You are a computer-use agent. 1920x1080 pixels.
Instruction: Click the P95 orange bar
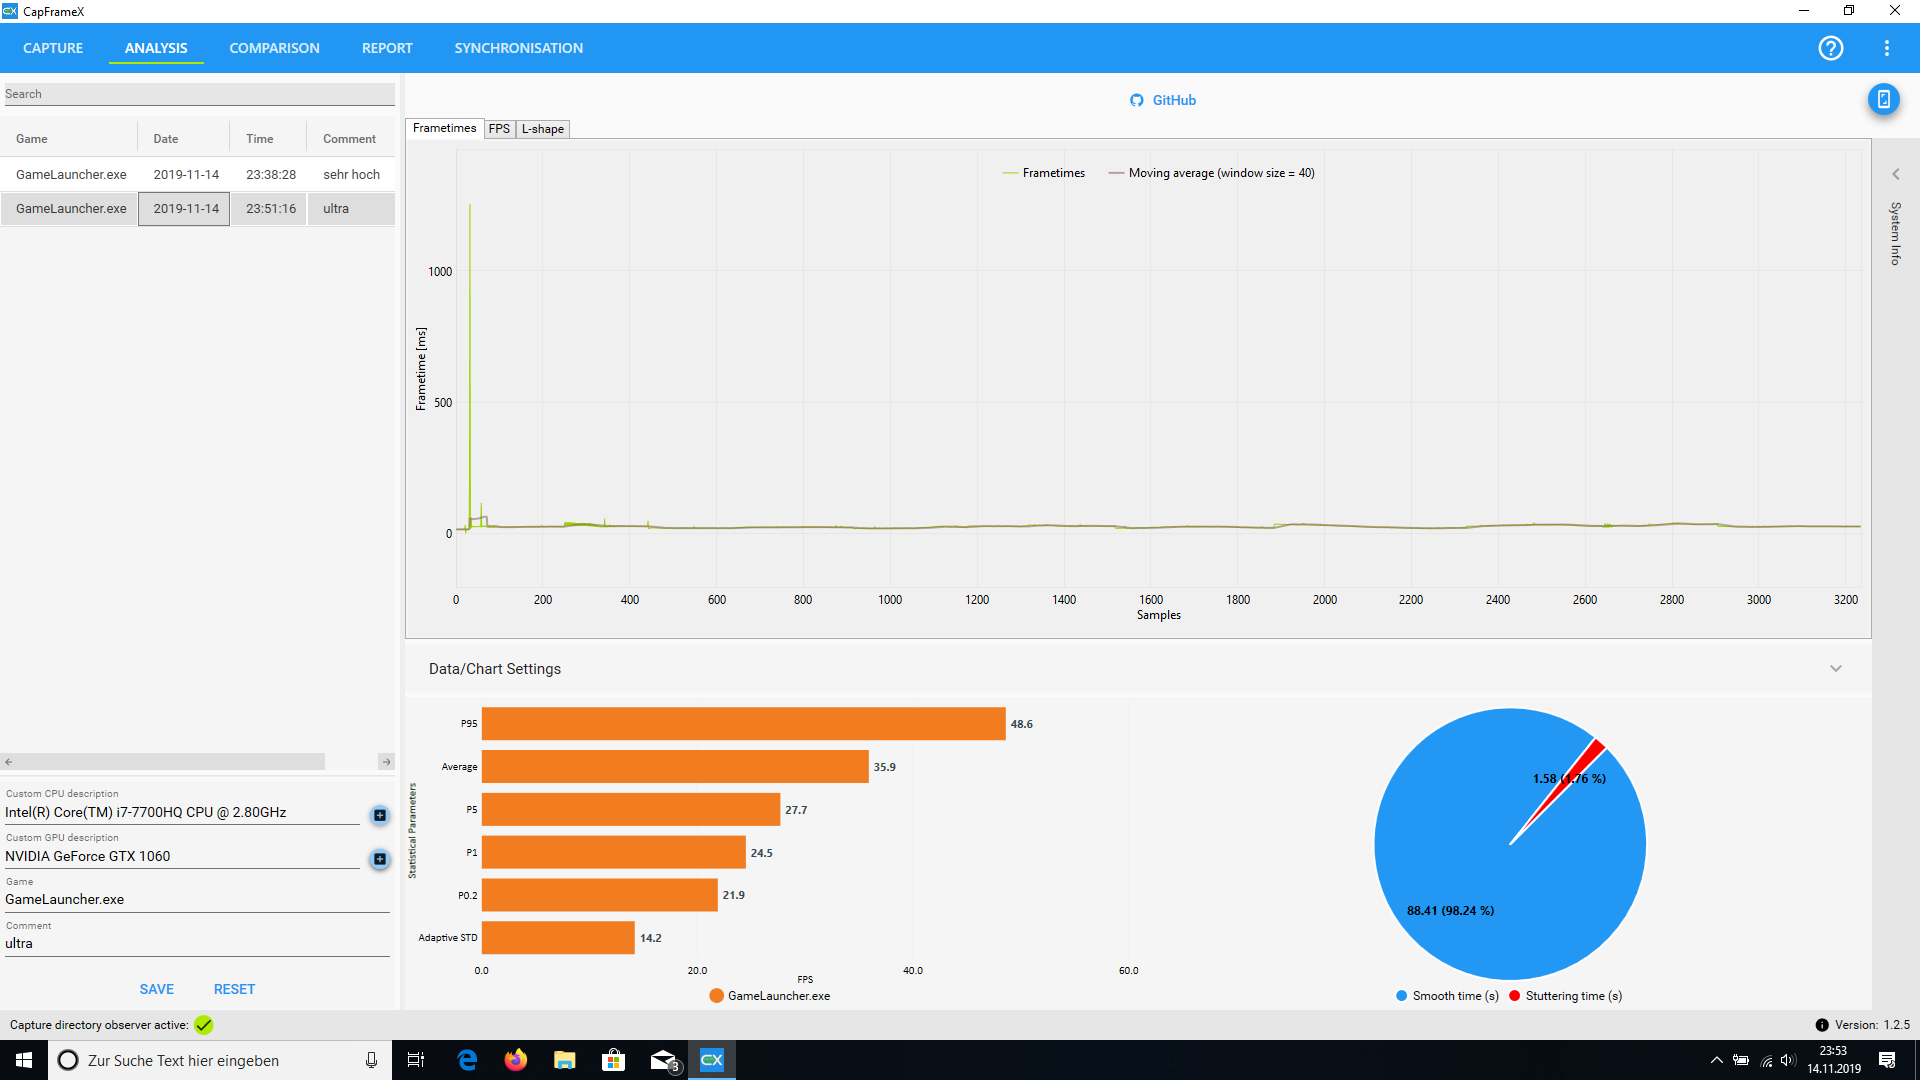[743, 724]
